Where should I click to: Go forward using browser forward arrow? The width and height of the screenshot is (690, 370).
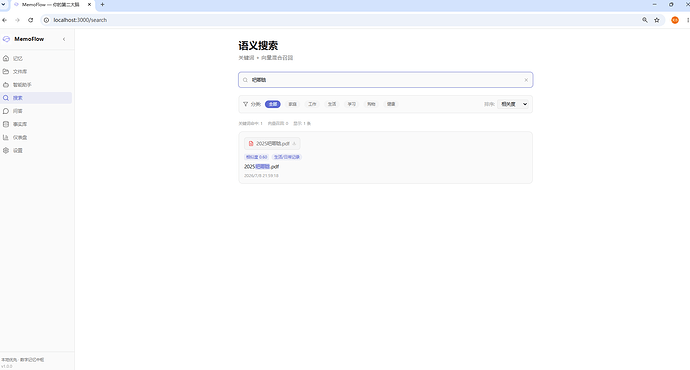click(x=18, y=20)
